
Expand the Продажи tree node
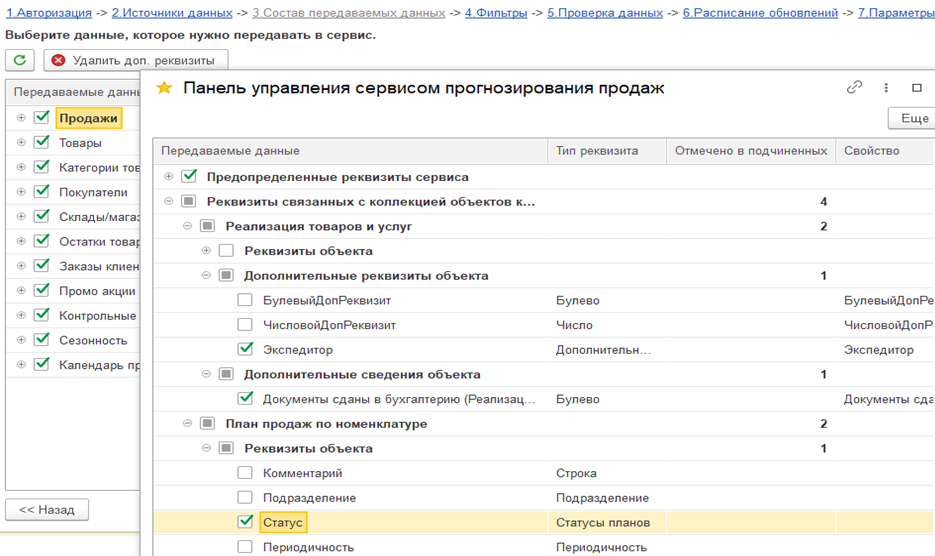point(22,118)
